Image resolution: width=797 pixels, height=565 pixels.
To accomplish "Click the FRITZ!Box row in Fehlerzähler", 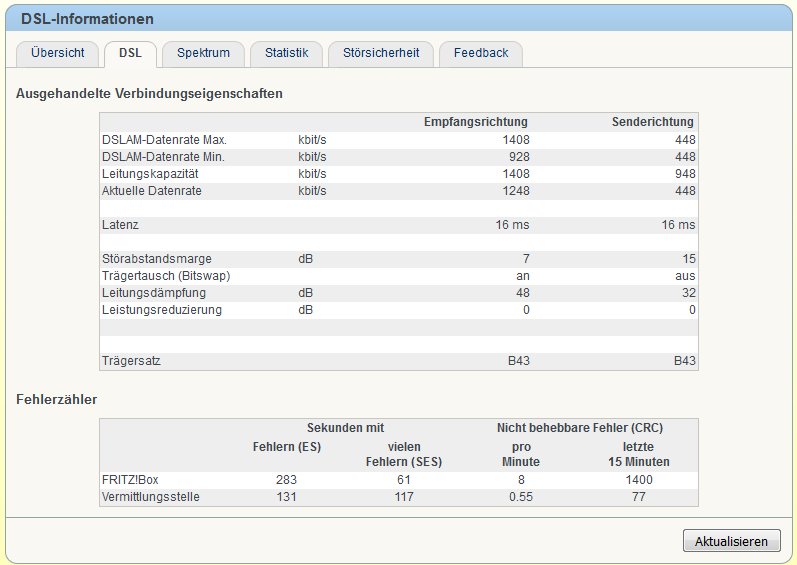I will (398, 480).
